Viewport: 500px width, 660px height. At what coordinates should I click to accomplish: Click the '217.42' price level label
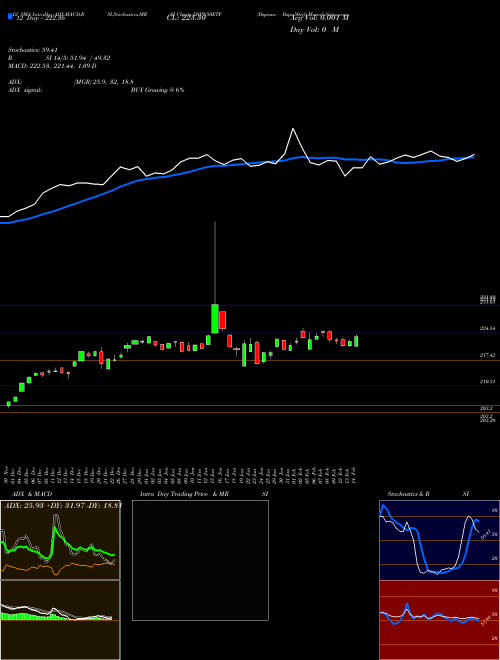click(x=487, y=356)
